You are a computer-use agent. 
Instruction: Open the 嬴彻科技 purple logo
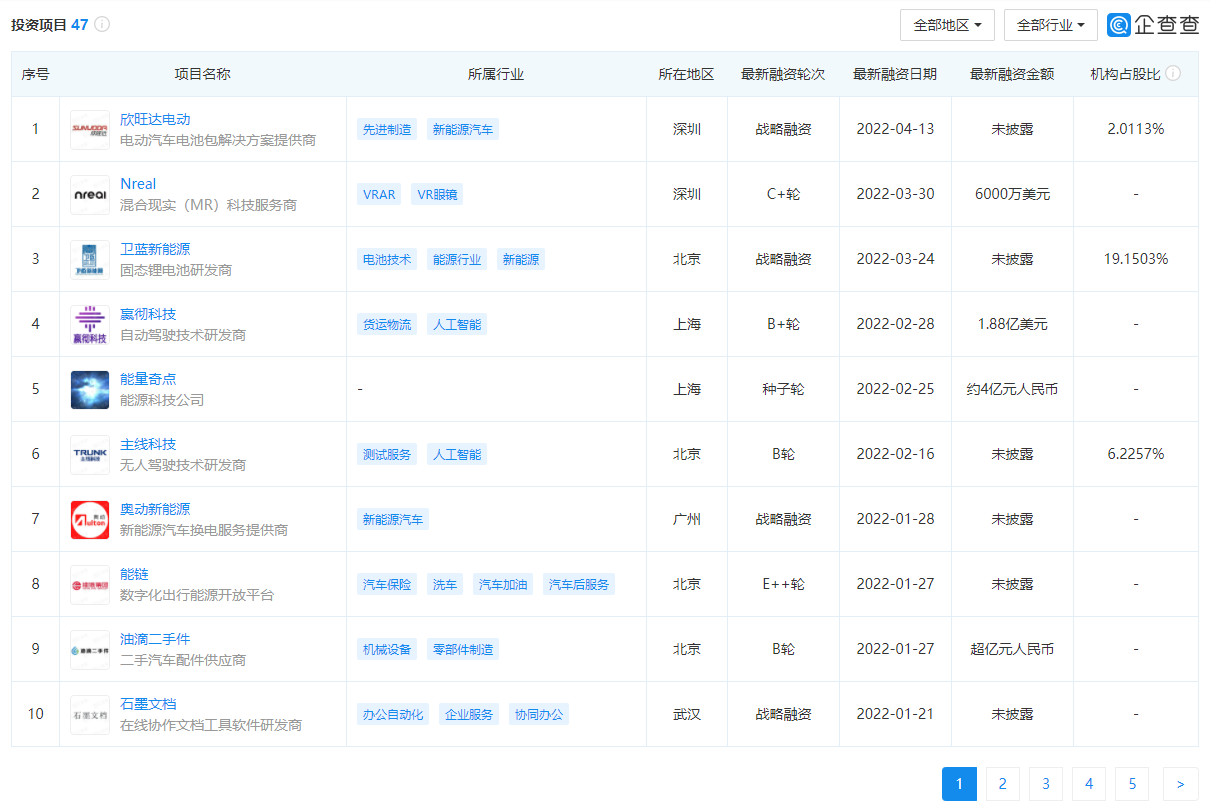(x=90, y=324)
